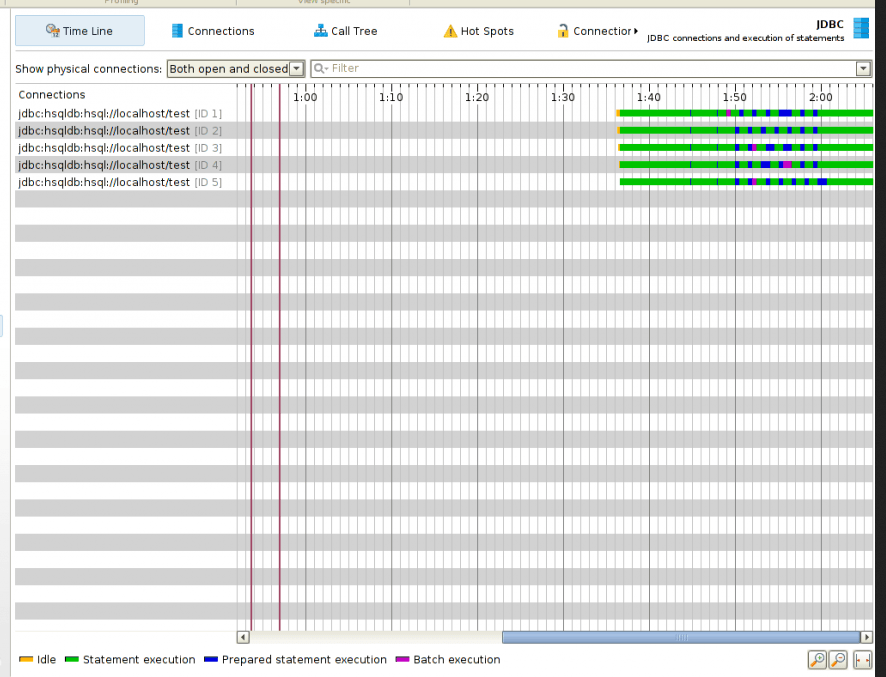886x677 pixels.
Task: Click the Call Tree hierarchy icon
Action: pyautogui.click(x=320, y=31)
